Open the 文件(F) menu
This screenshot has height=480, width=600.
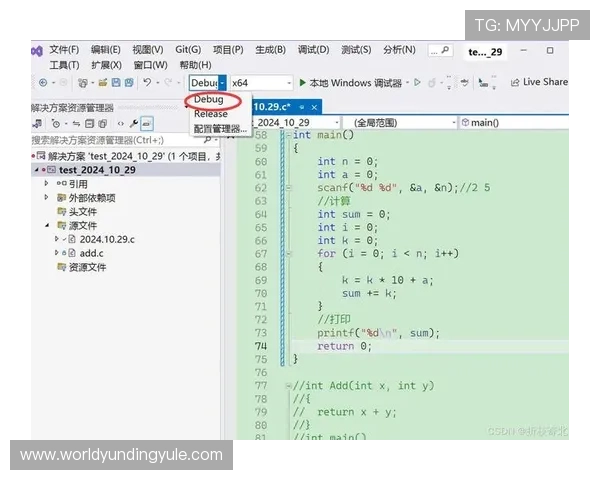pyautogui.click(x=64, y=50)
